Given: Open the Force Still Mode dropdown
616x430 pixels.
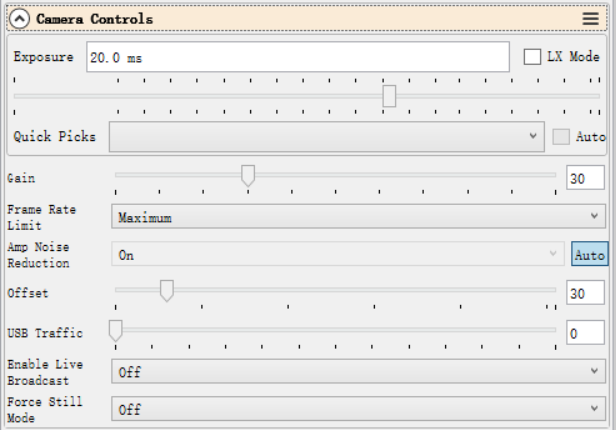Looking at the screenshot, I should [x=357, y=409].
